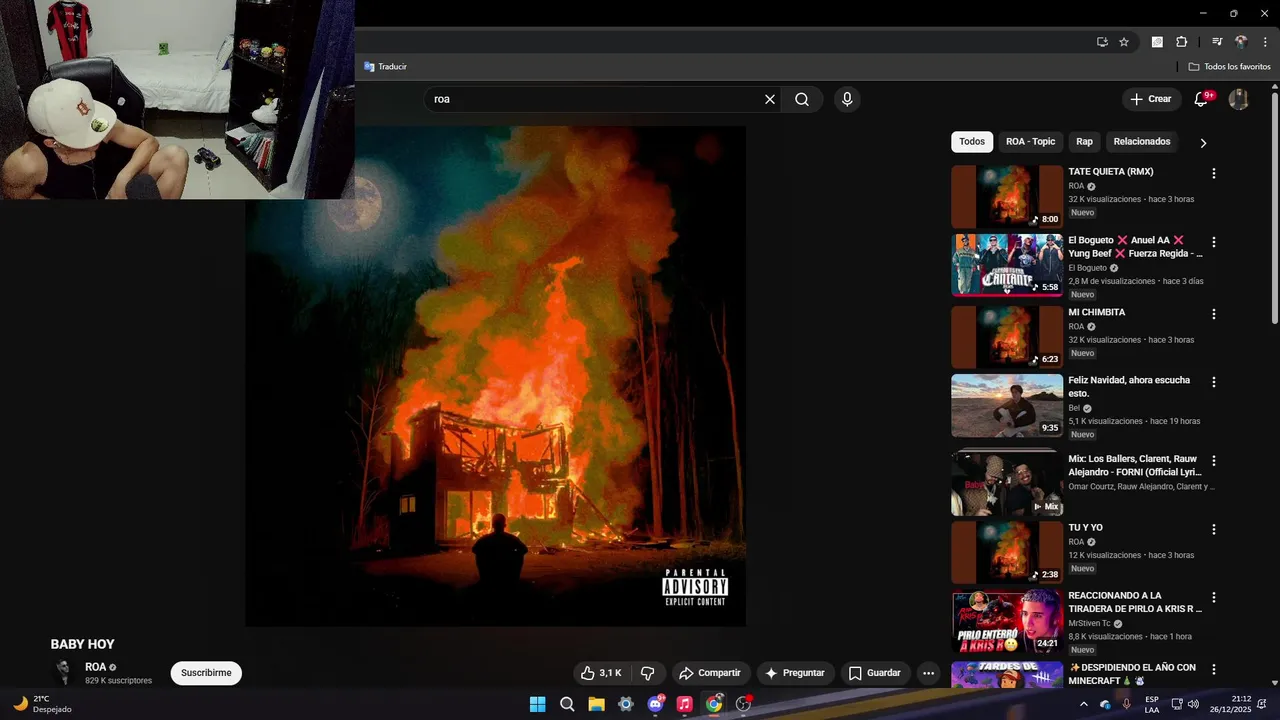Click the Preguntar button
1280x720 pixels.
click(795, 673)
